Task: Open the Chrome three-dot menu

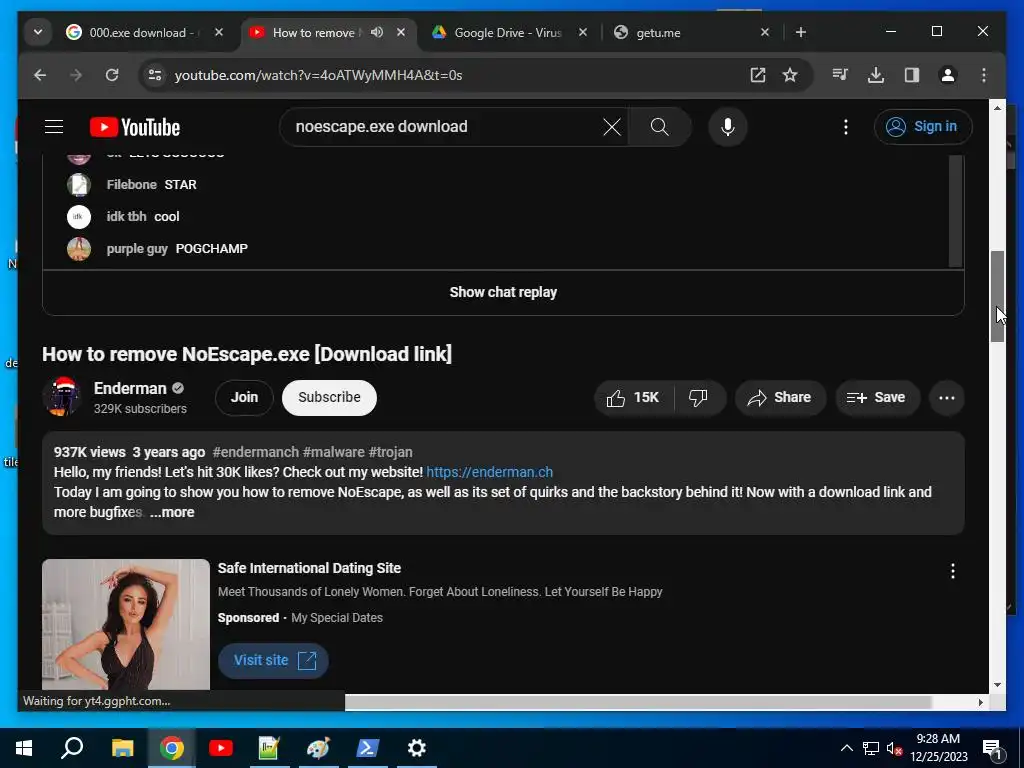Action: click(x=984, y=75)
